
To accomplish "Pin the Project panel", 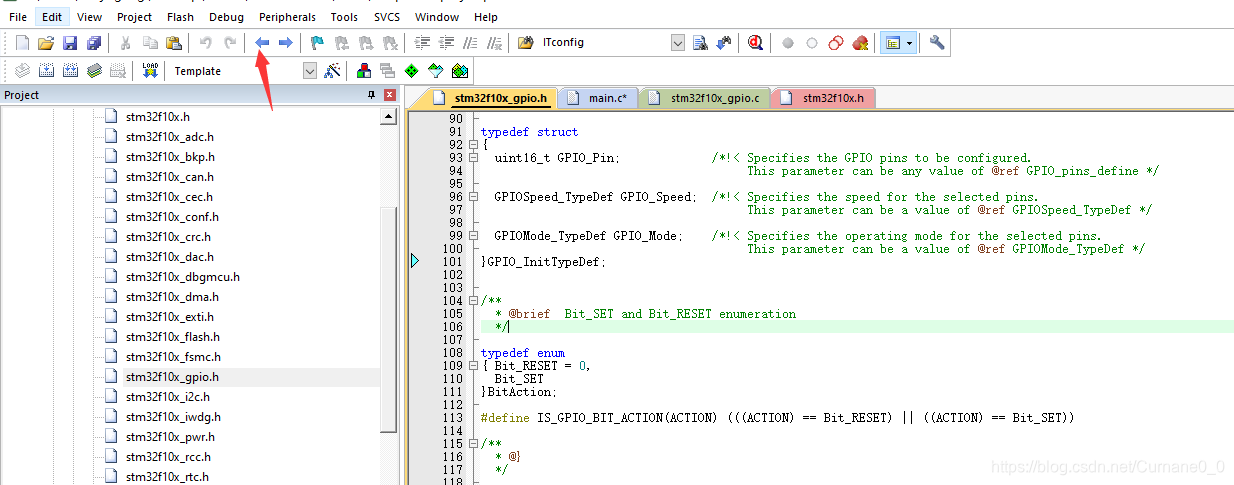I will [372, 95].
